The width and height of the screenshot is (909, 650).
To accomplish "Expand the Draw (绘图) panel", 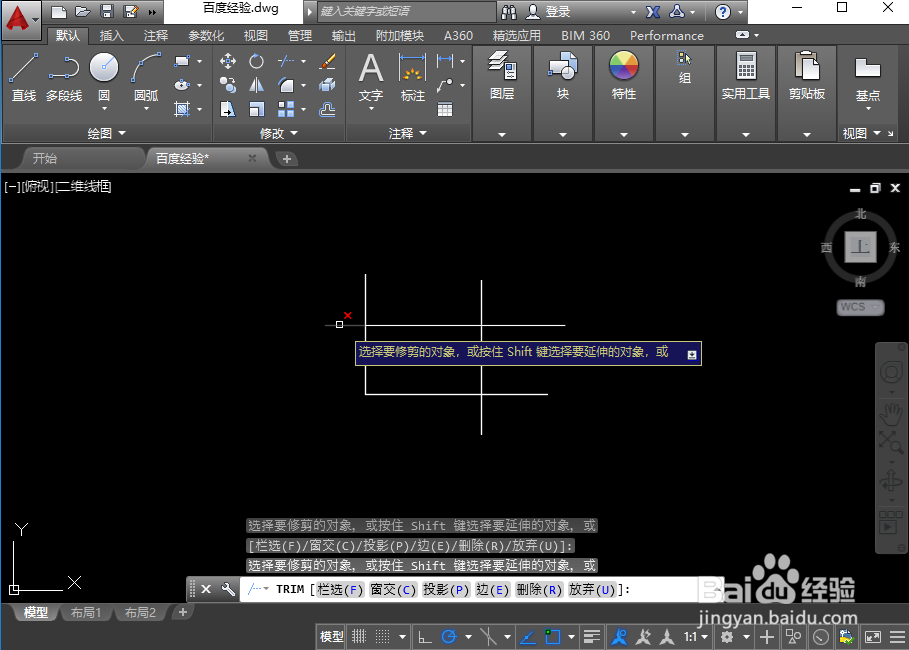I will coord(107,133).
